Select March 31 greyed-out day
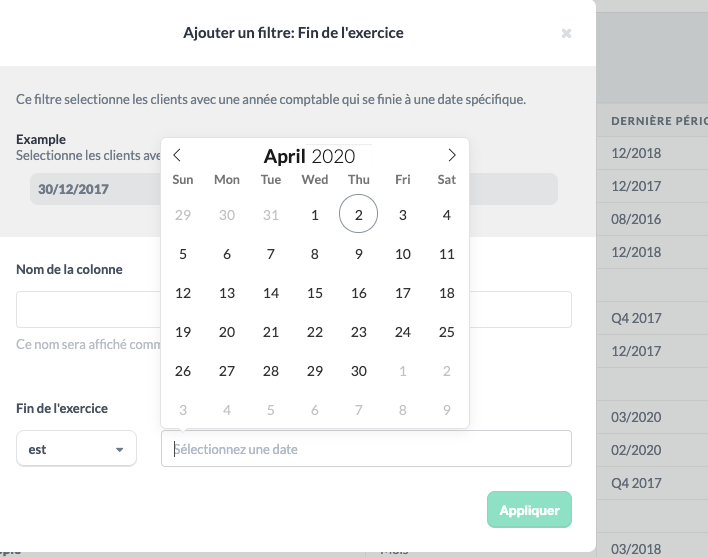708x557 pixels. tap(271, 214)
